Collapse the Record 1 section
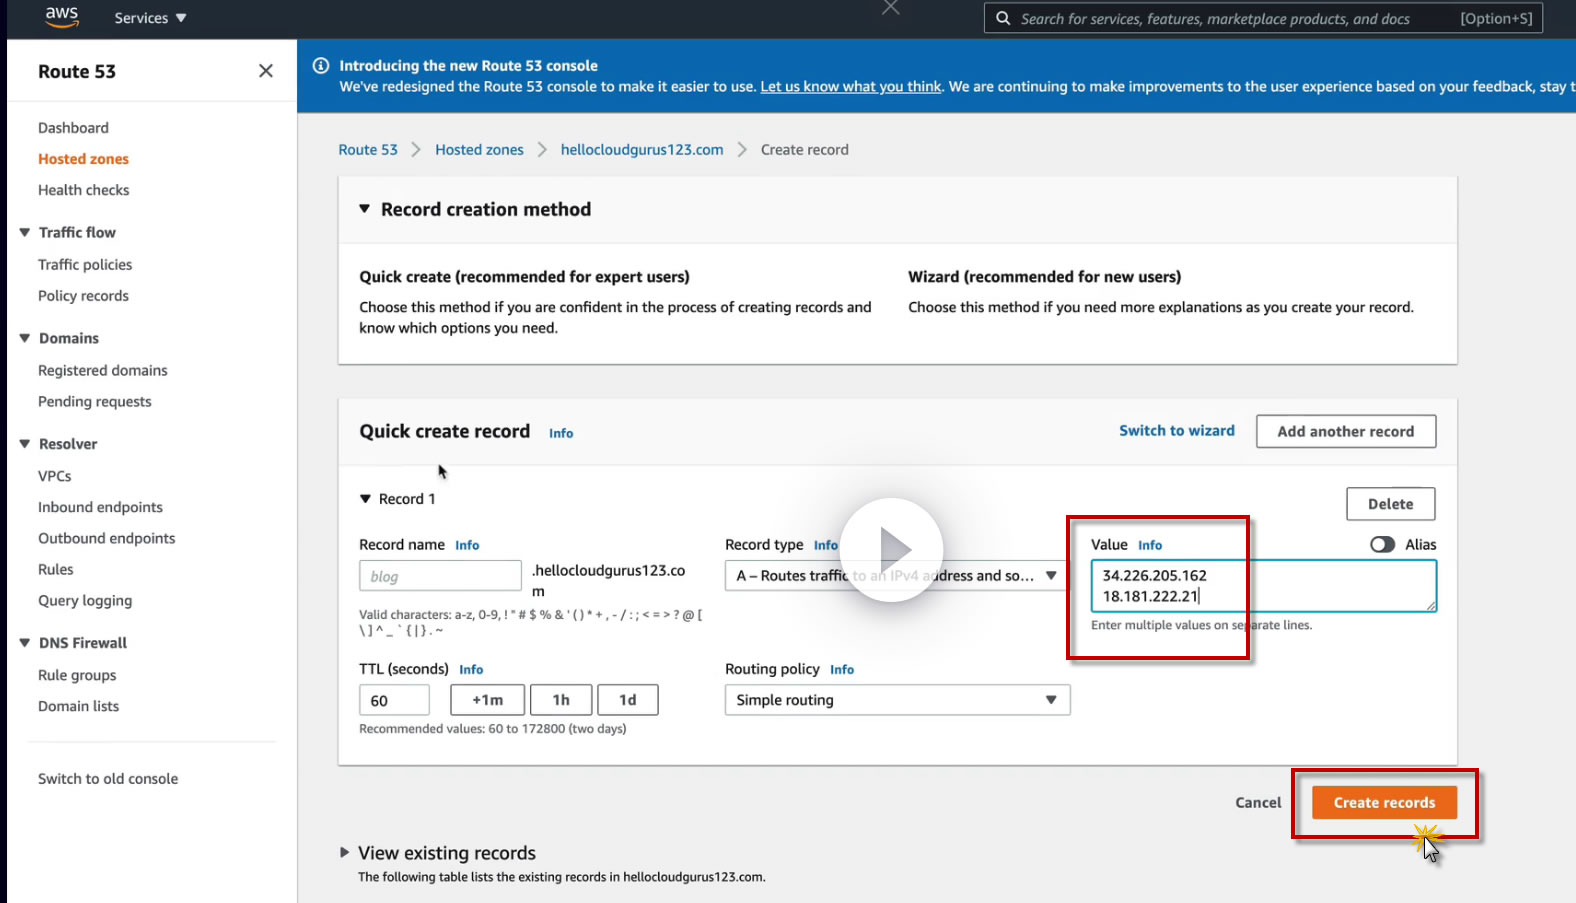This screenshot has width=1576, height=903. [x=366, y=499]
